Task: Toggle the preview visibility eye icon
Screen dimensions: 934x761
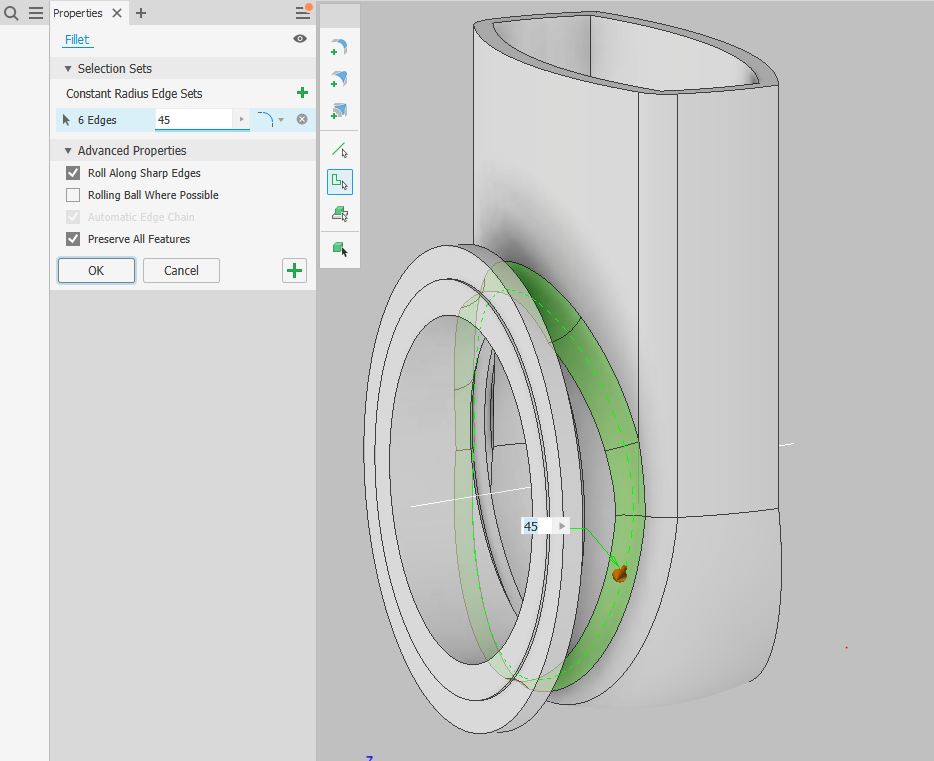Action: pyautogui.click(x=299, y=39)
